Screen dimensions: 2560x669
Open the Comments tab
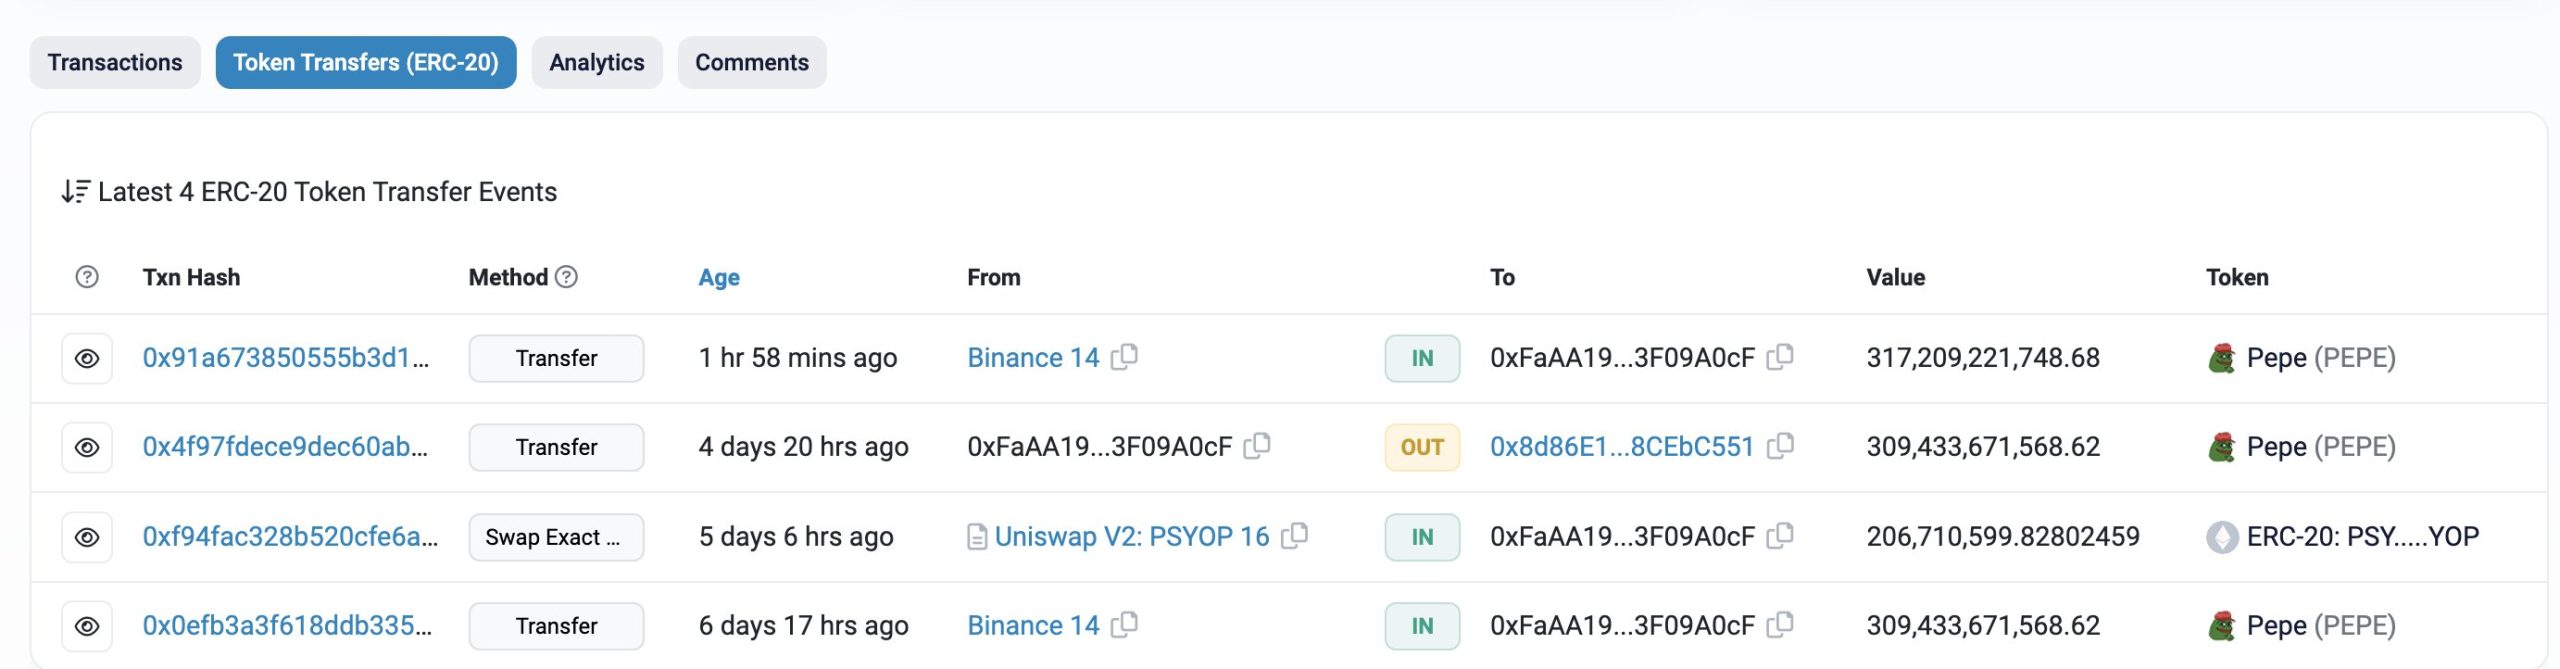751,62
